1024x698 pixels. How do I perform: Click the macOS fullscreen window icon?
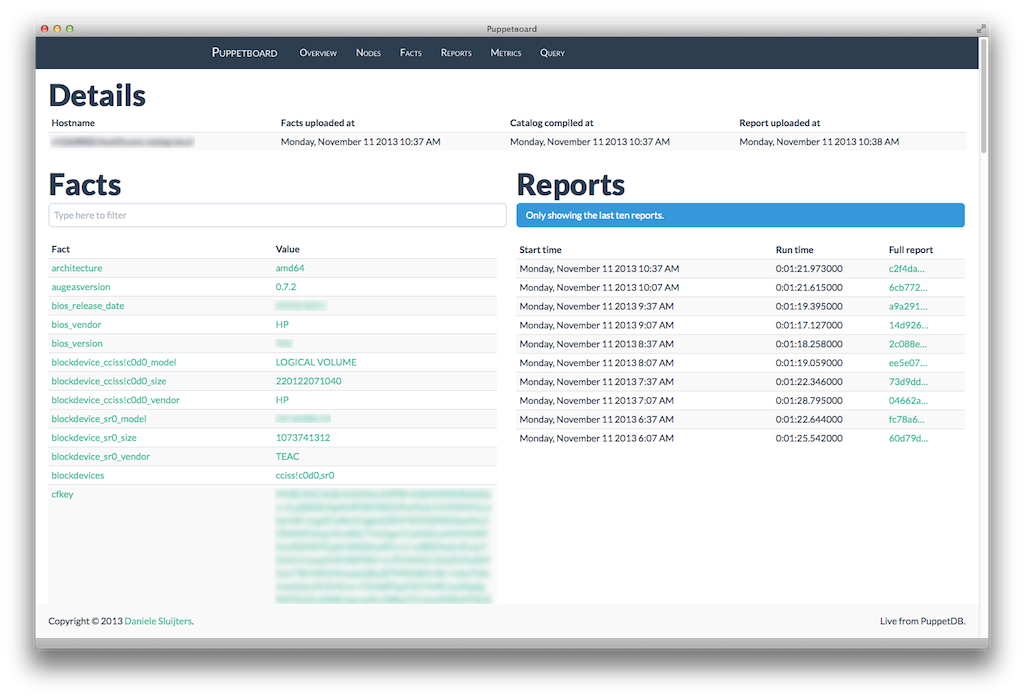pyautogui.click(x=979, y=29)
